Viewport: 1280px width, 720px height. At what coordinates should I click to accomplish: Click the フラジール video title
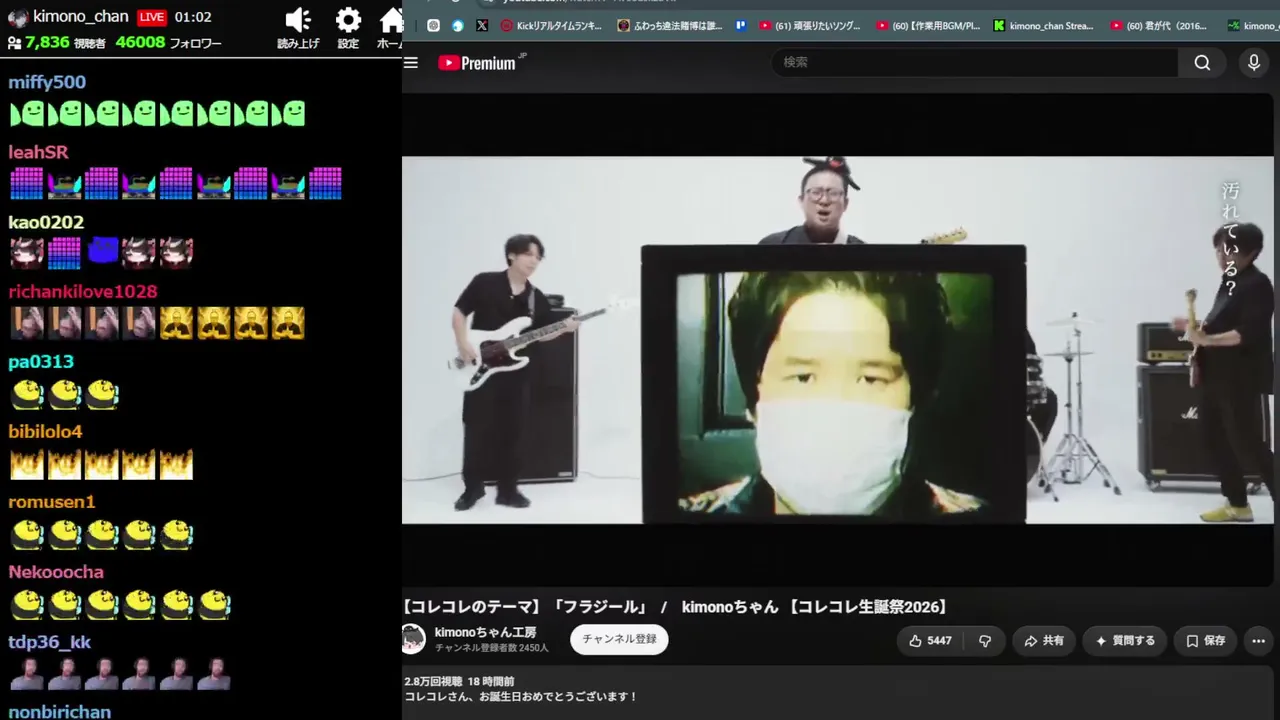point(675,607)
